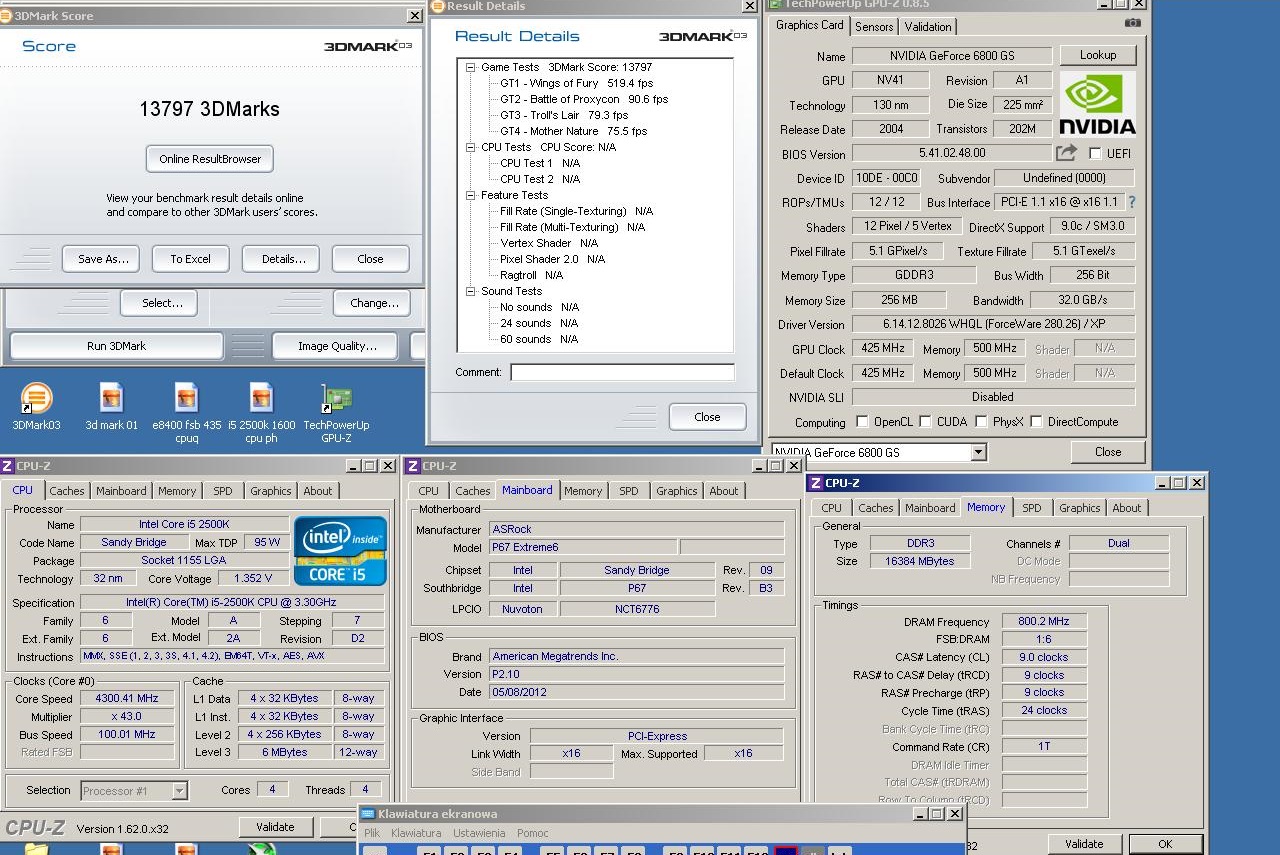Click the Online ResultBrowser button
Image resolution: width=1280 pixels, height=855 pixels.
210,159
